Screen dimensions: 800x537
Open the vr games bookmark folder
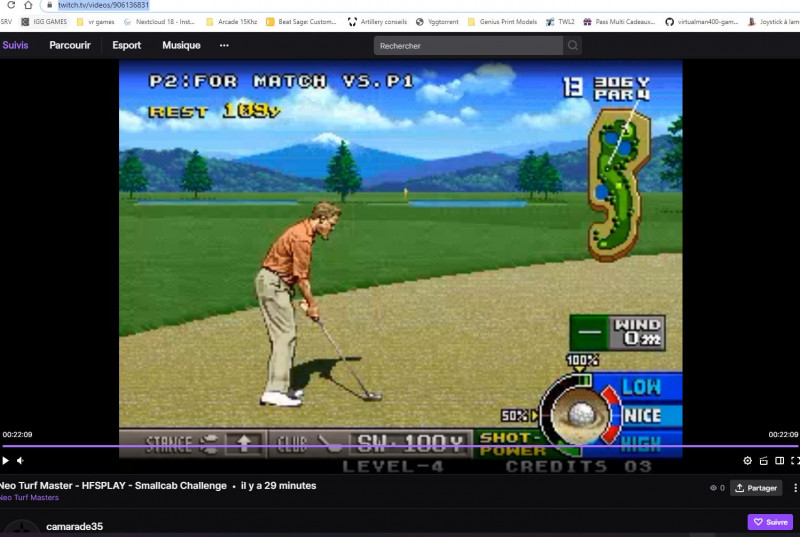[95, 22]
